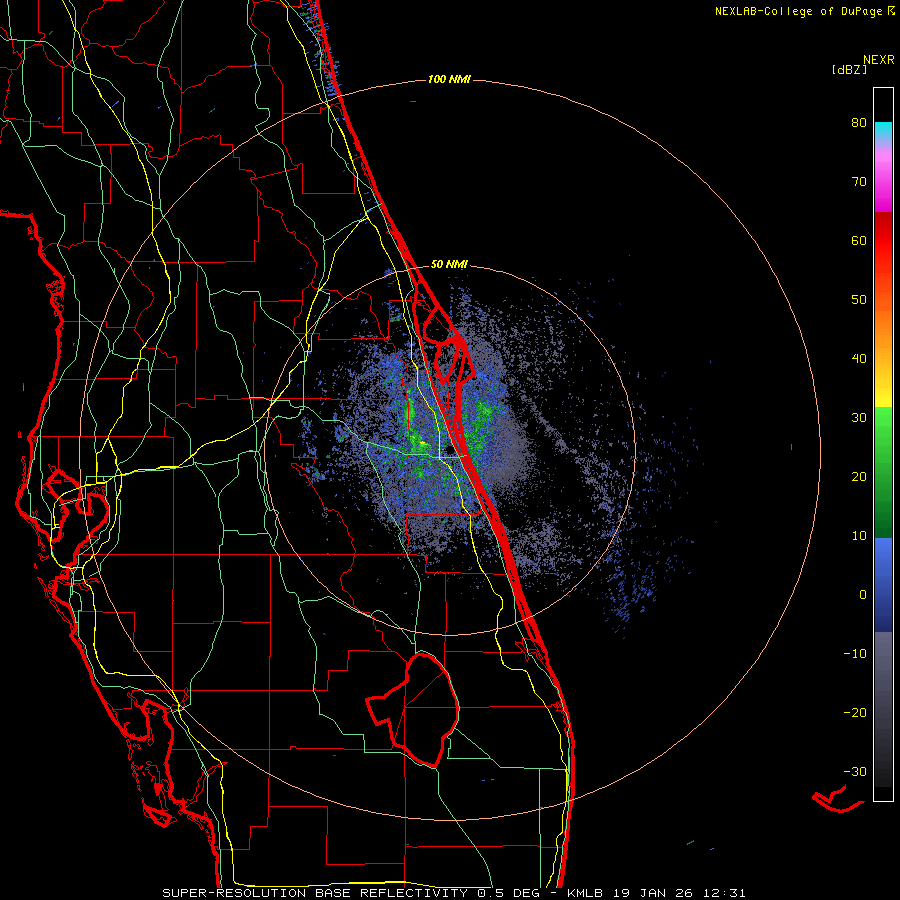The height and width of the screenshot is (900, 900).
Task: Click the 10 dBZ scale value
Action: (x=859, y=536)
